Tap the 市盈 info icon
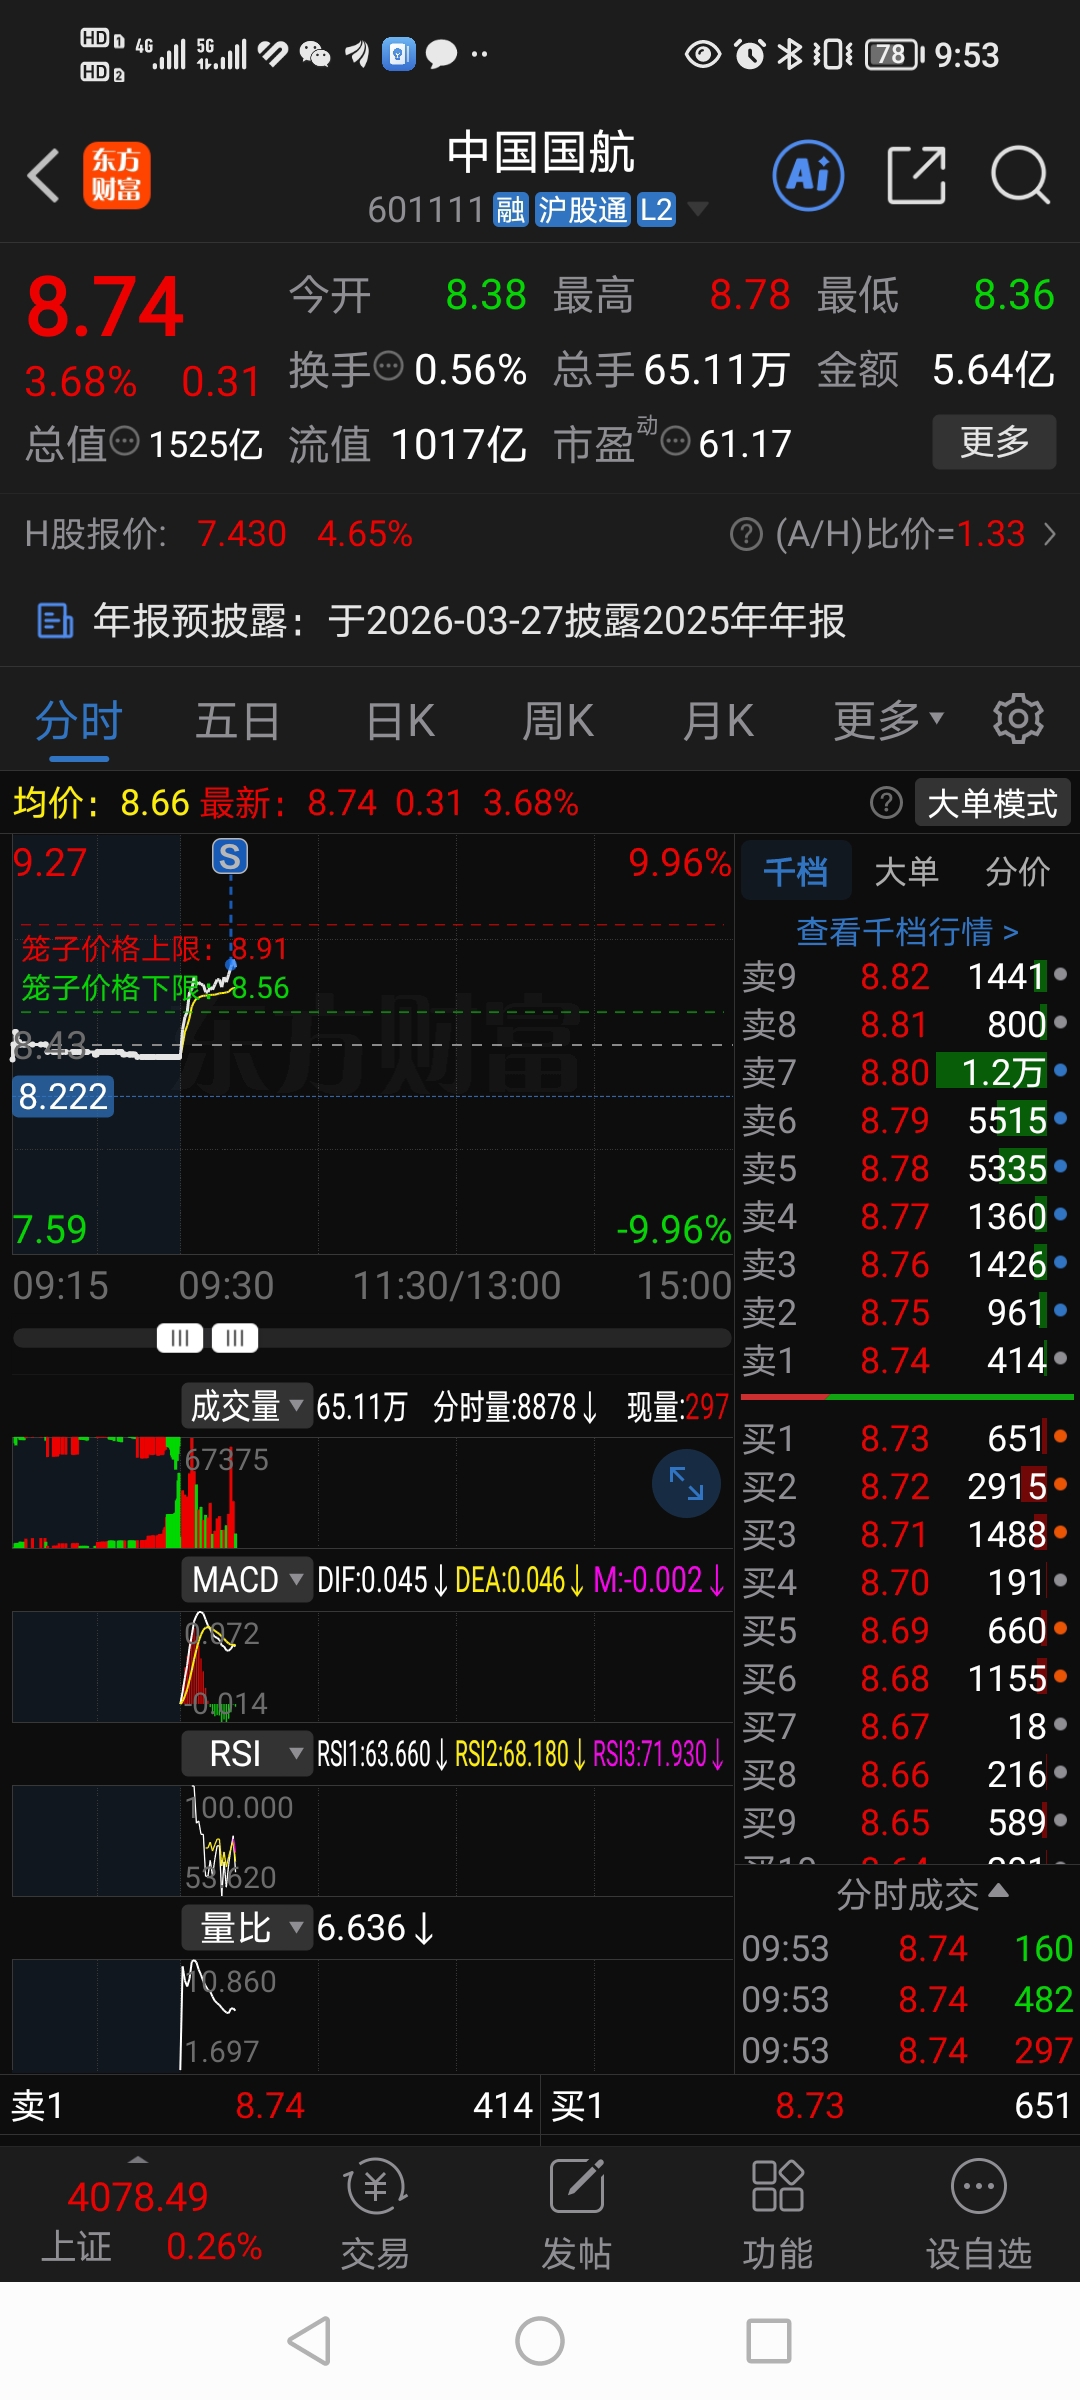This screenshot has height=2400, width=1080. pyautogui.click(x=676, y=440)
